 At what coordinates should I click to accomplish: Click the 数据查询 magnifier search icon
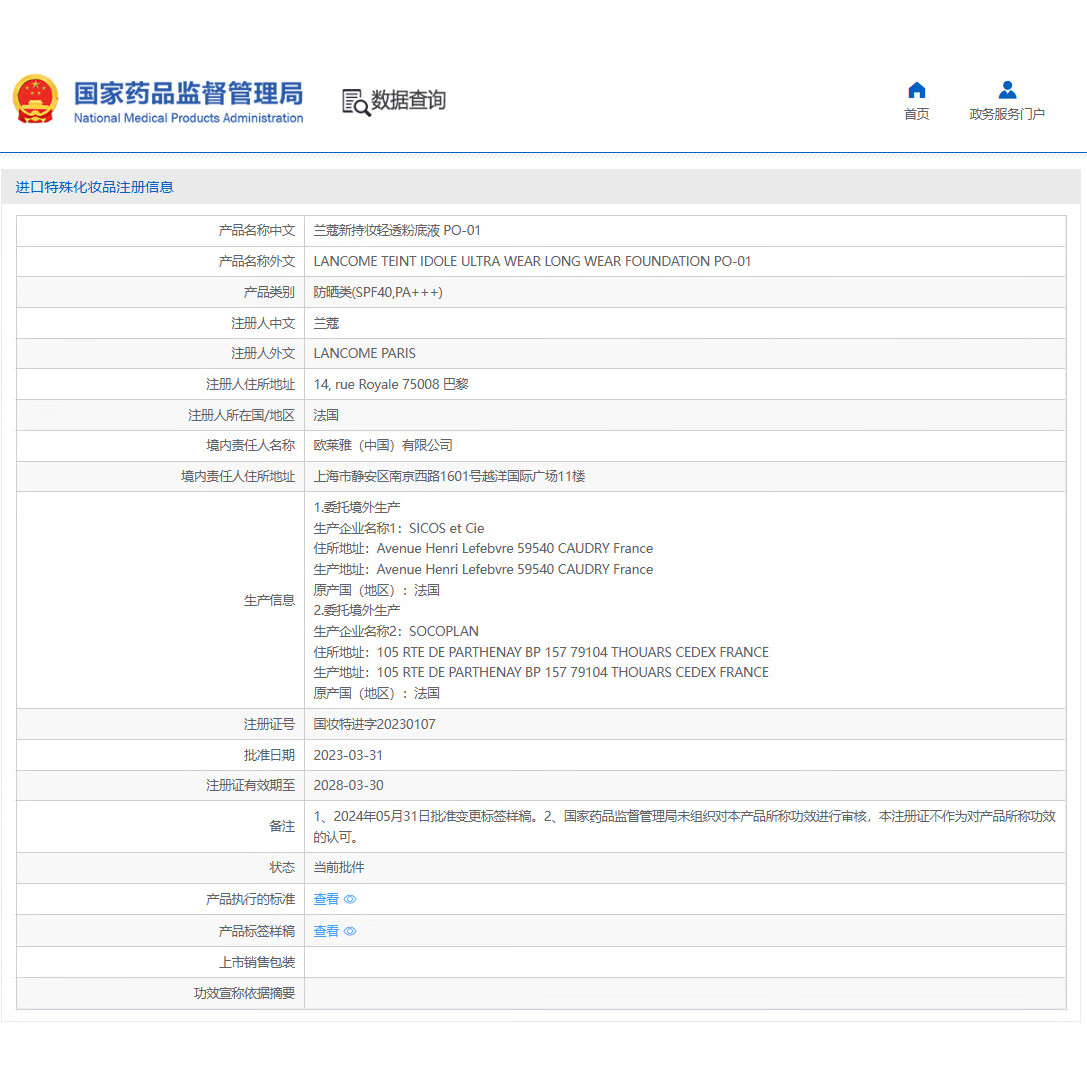click(x=355, y=102)
